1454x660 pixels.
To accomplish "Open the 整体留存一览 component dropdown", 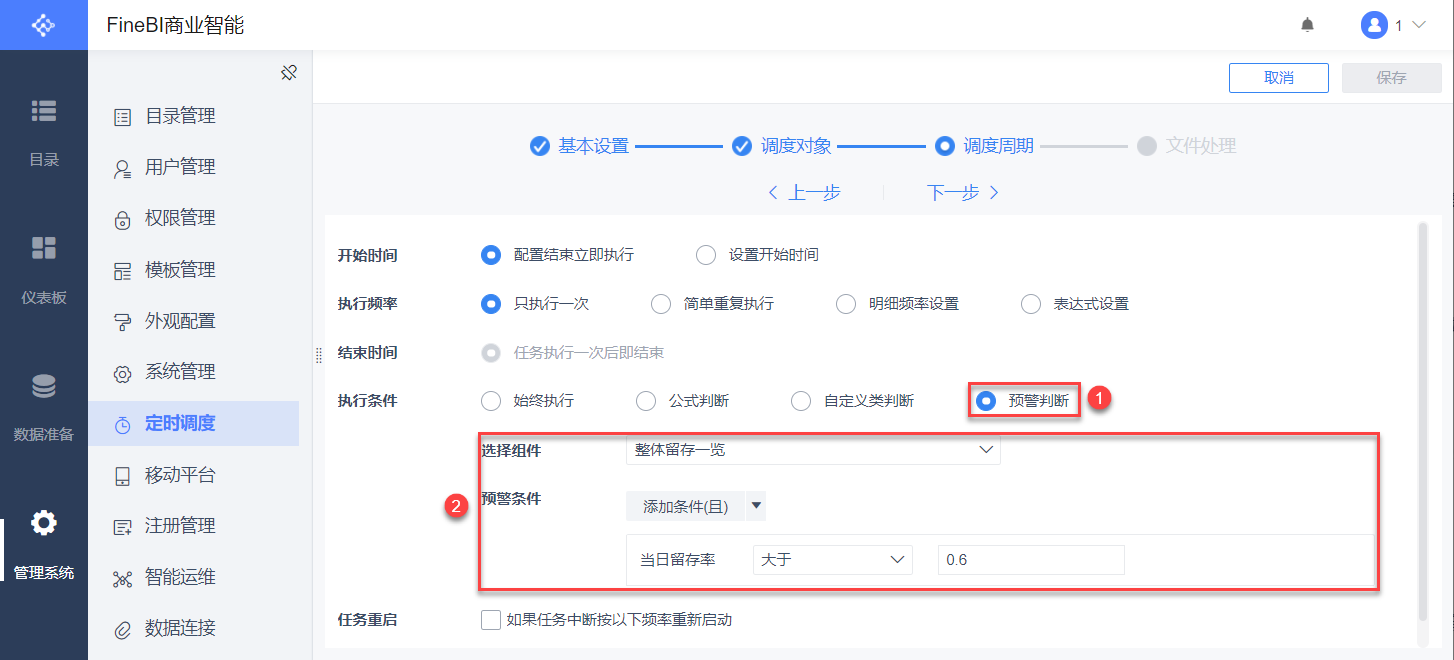I will pos(812,450).
